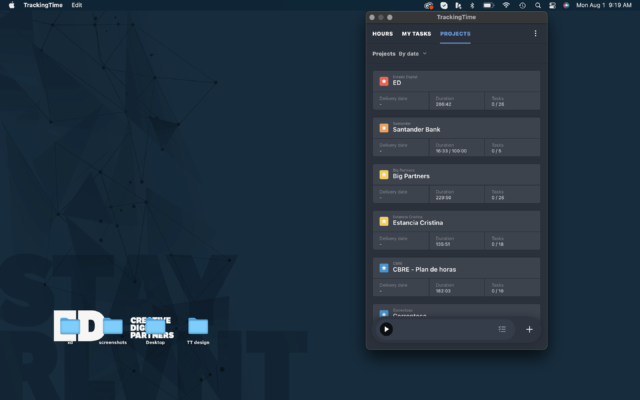Click the yellow Estancia Cristina star icon
The width and height of the screenshot is (640, 400).
click(384, 221)
